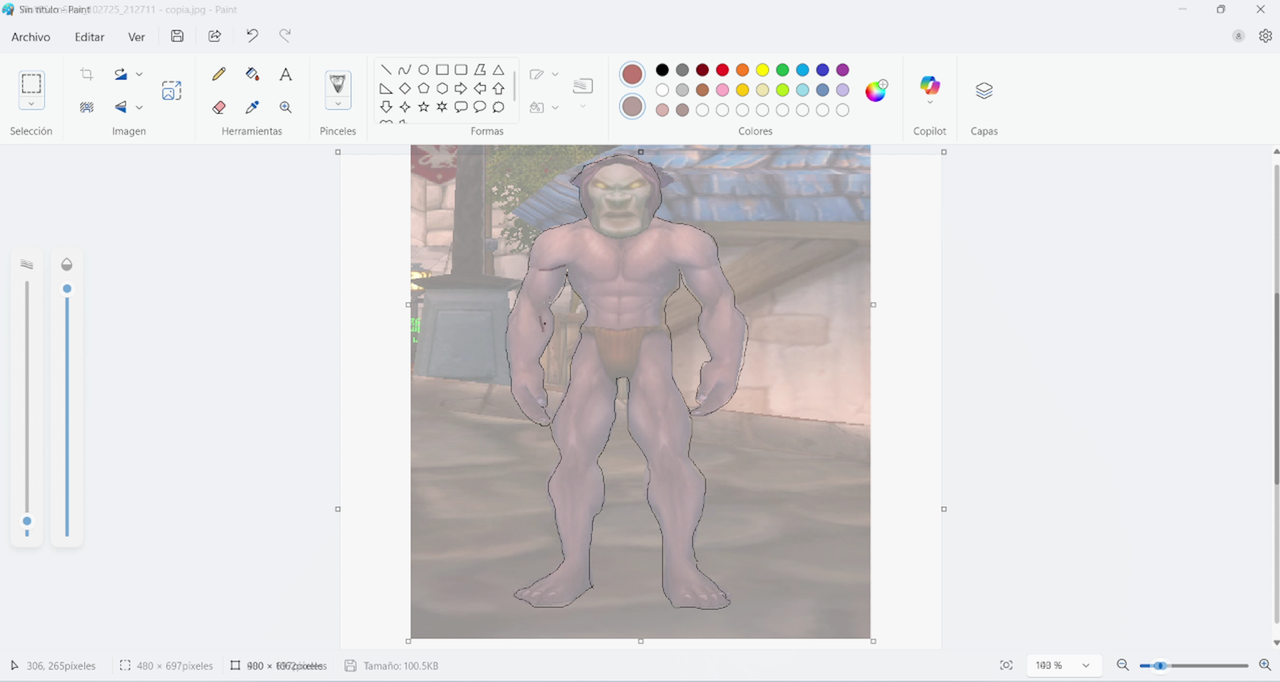The image size is (1280, 682).
Task: Select the Pencil tool
Action: (219, 74)
